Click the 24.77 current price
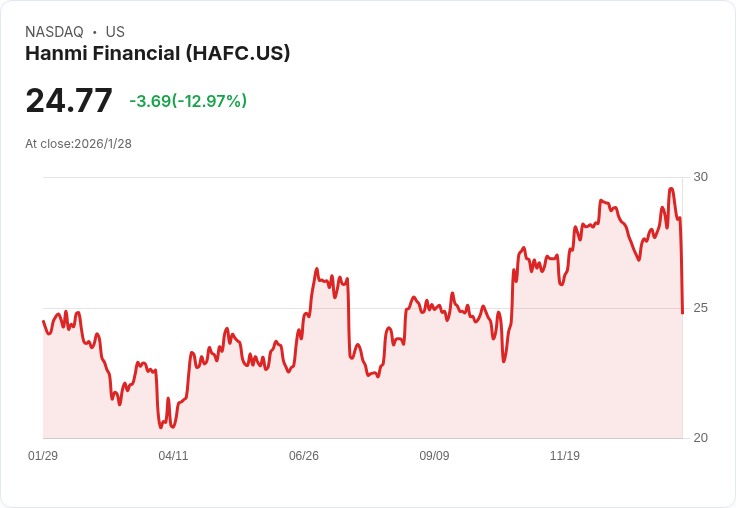 point(69,101)
